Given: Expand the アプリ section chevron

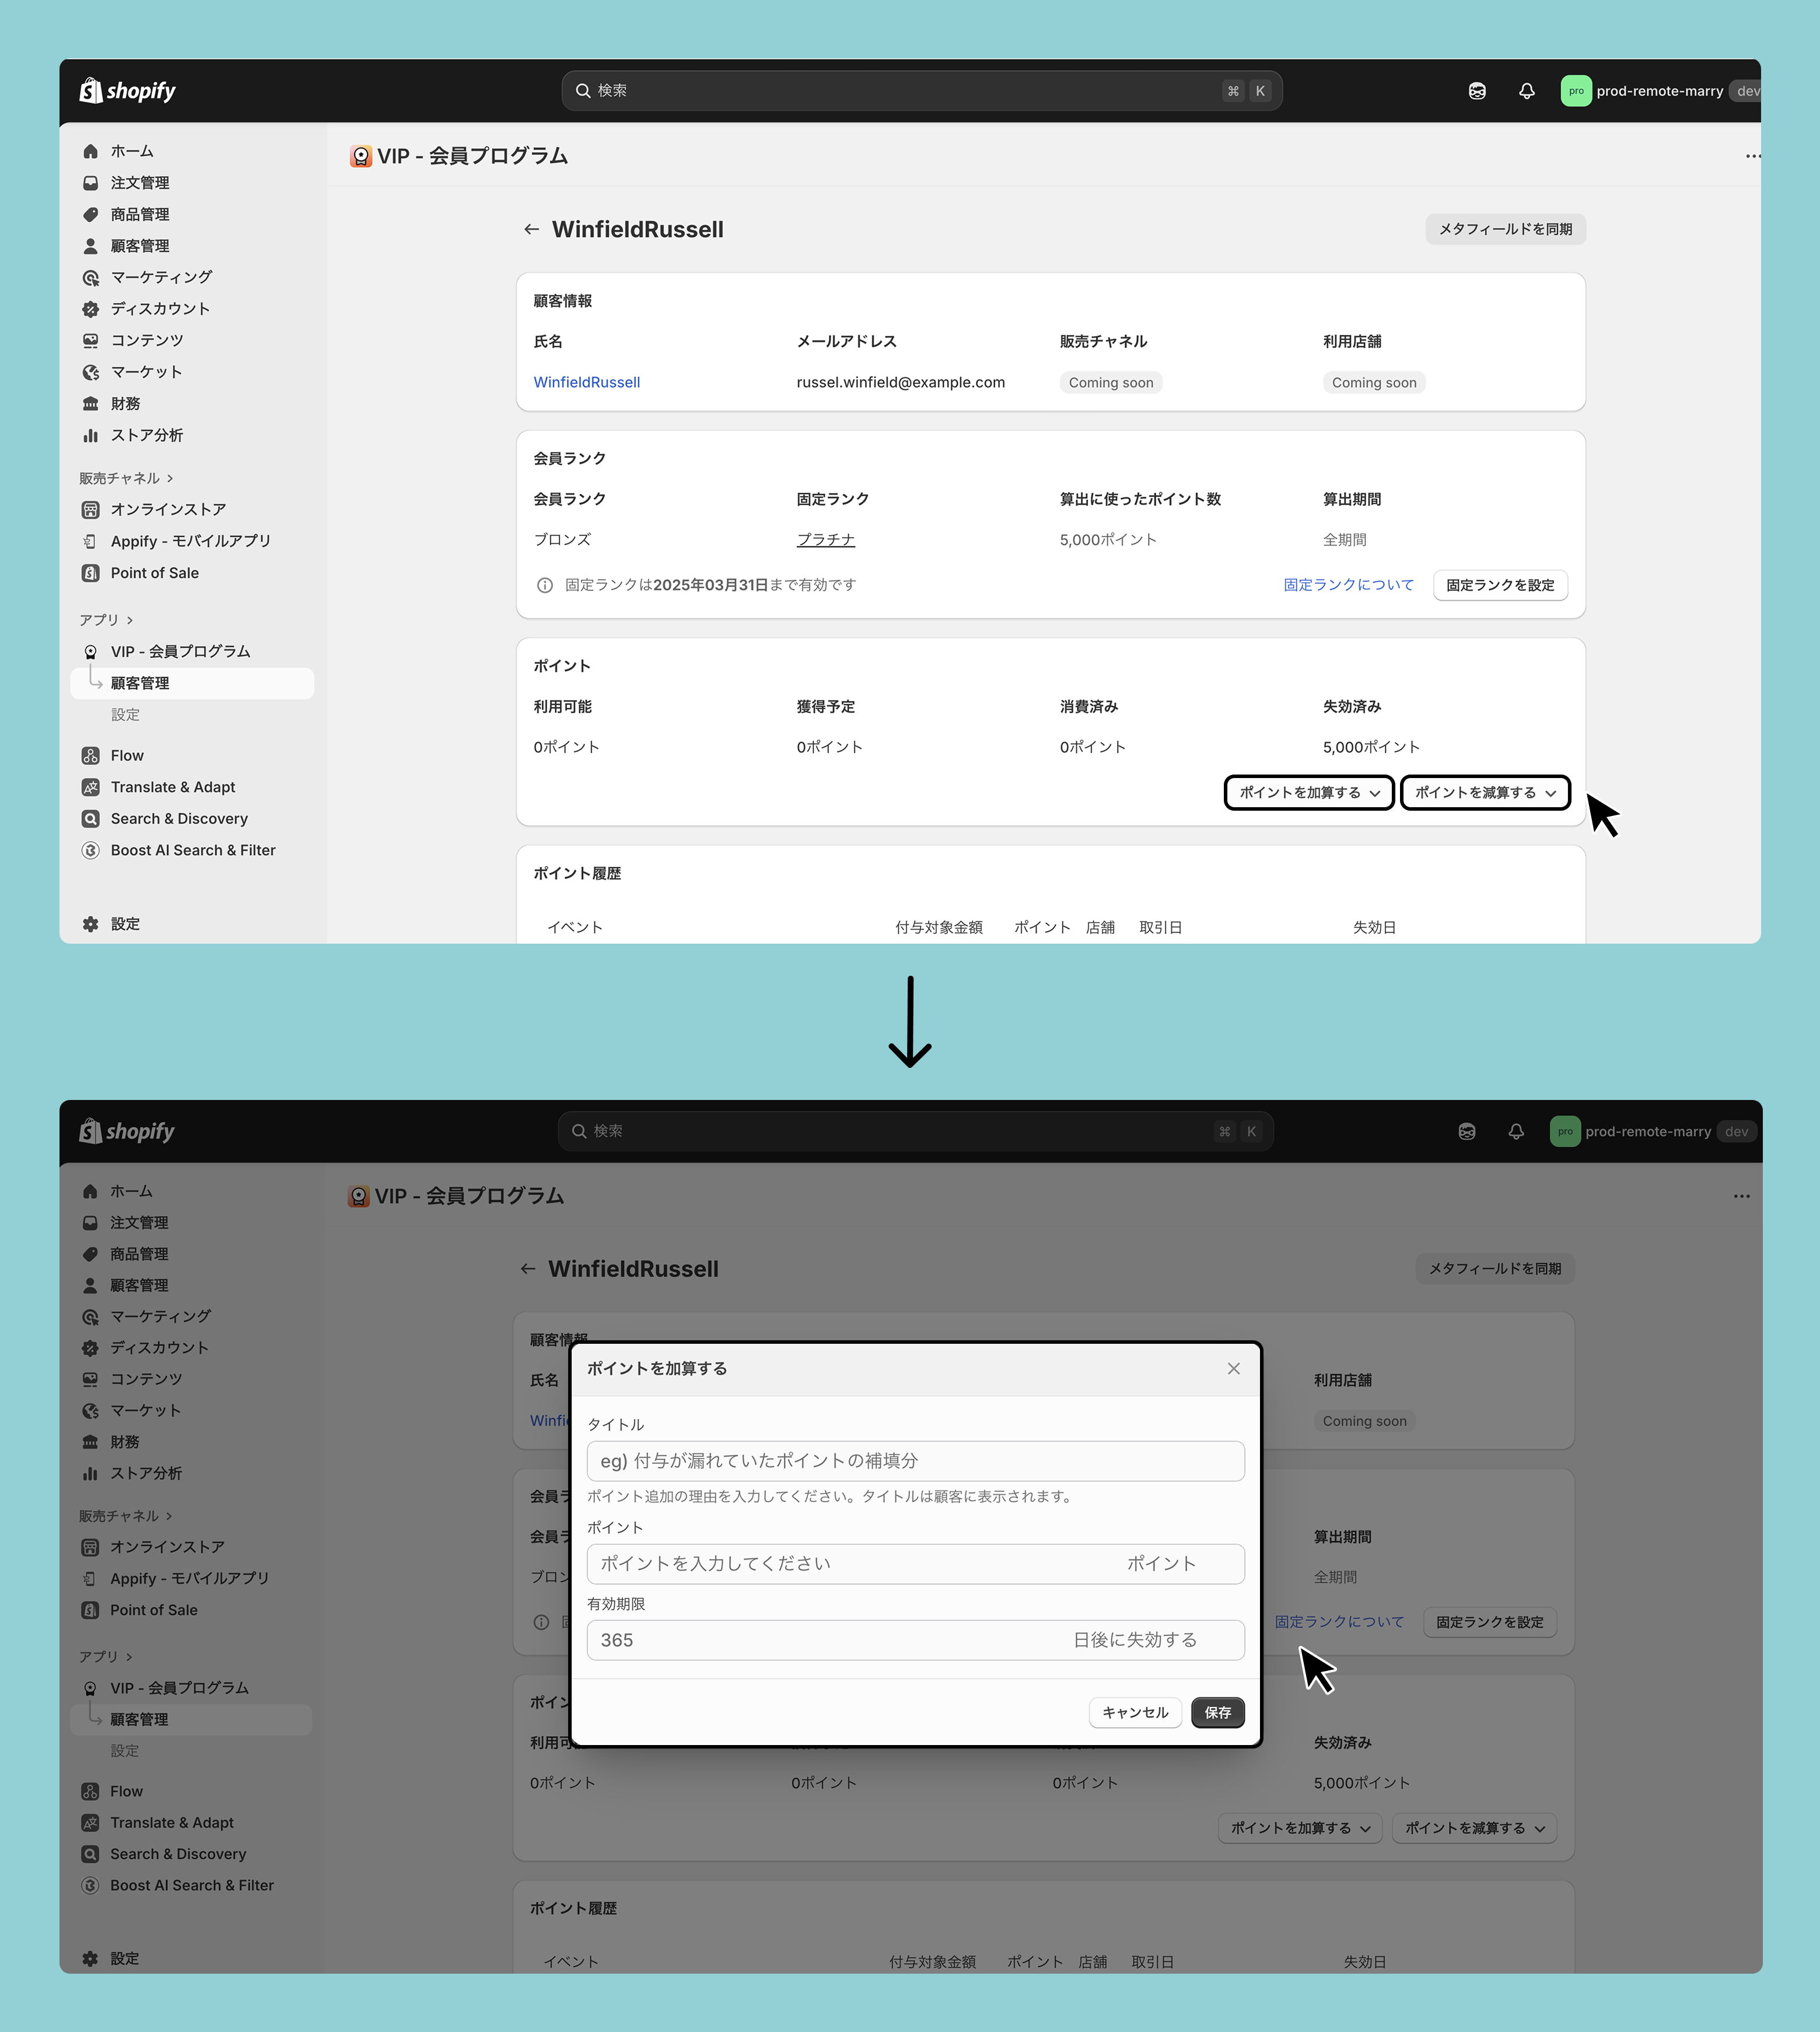Looking at the screenshot, I should [x=130, y=620].
